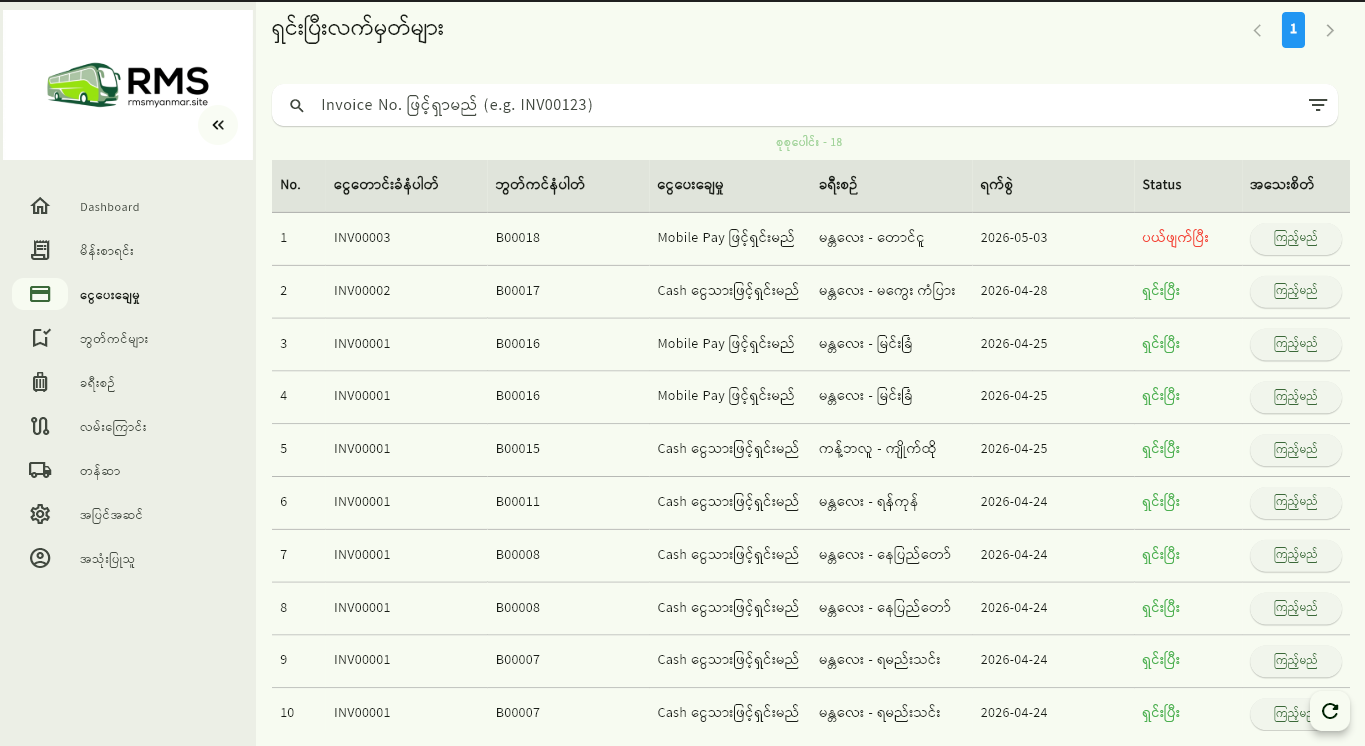
Task: Select the payment card icon in the sidebar
Action: [x=40, y=294]
